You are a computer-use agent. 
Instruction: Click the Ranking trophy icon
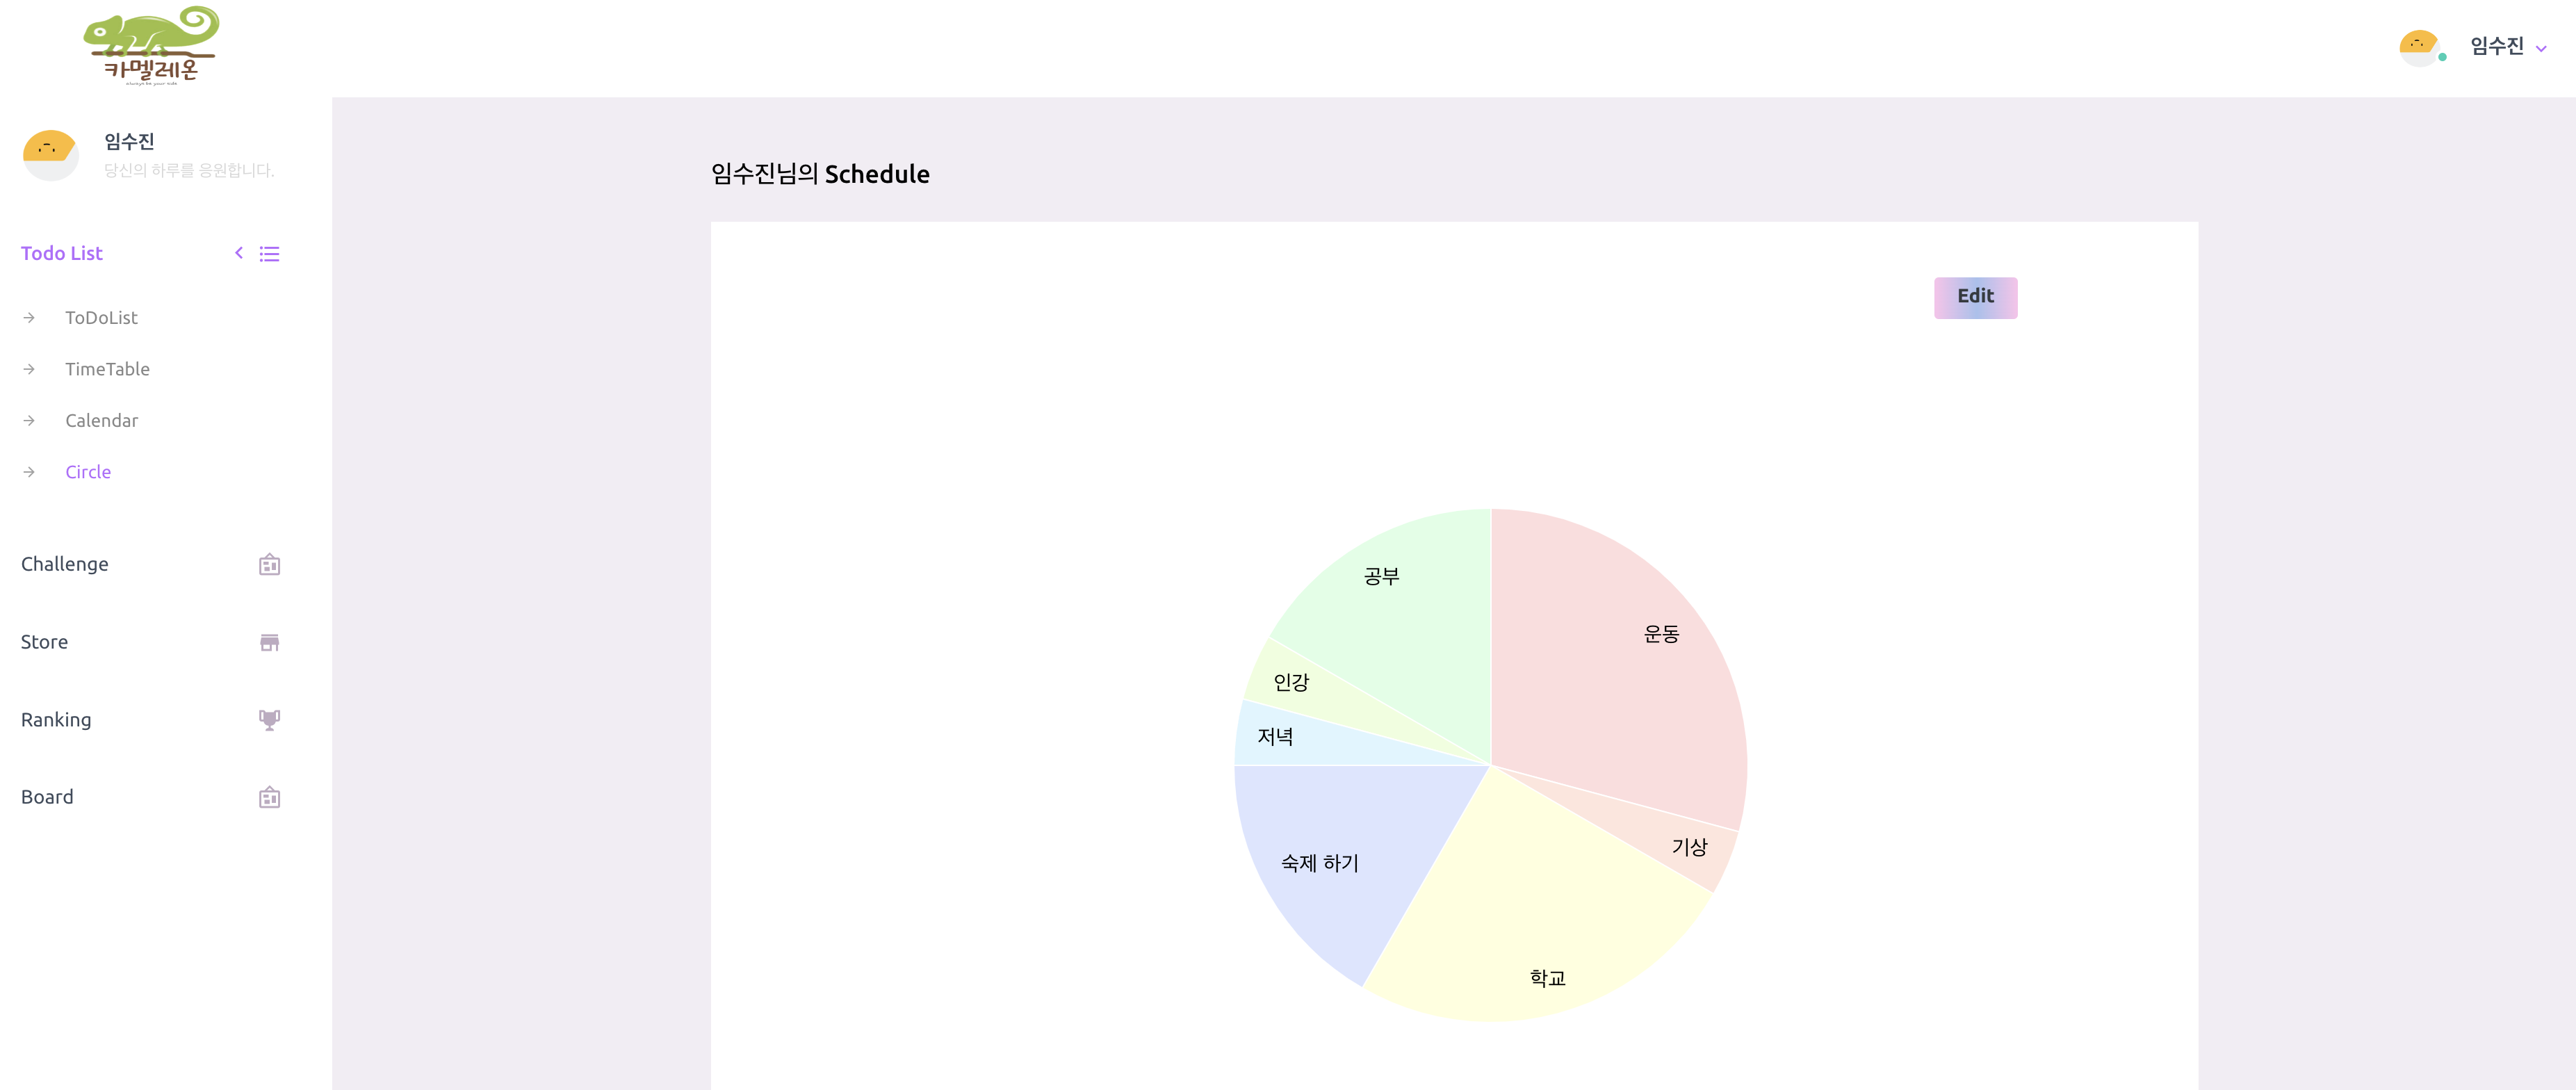[269, 720]
